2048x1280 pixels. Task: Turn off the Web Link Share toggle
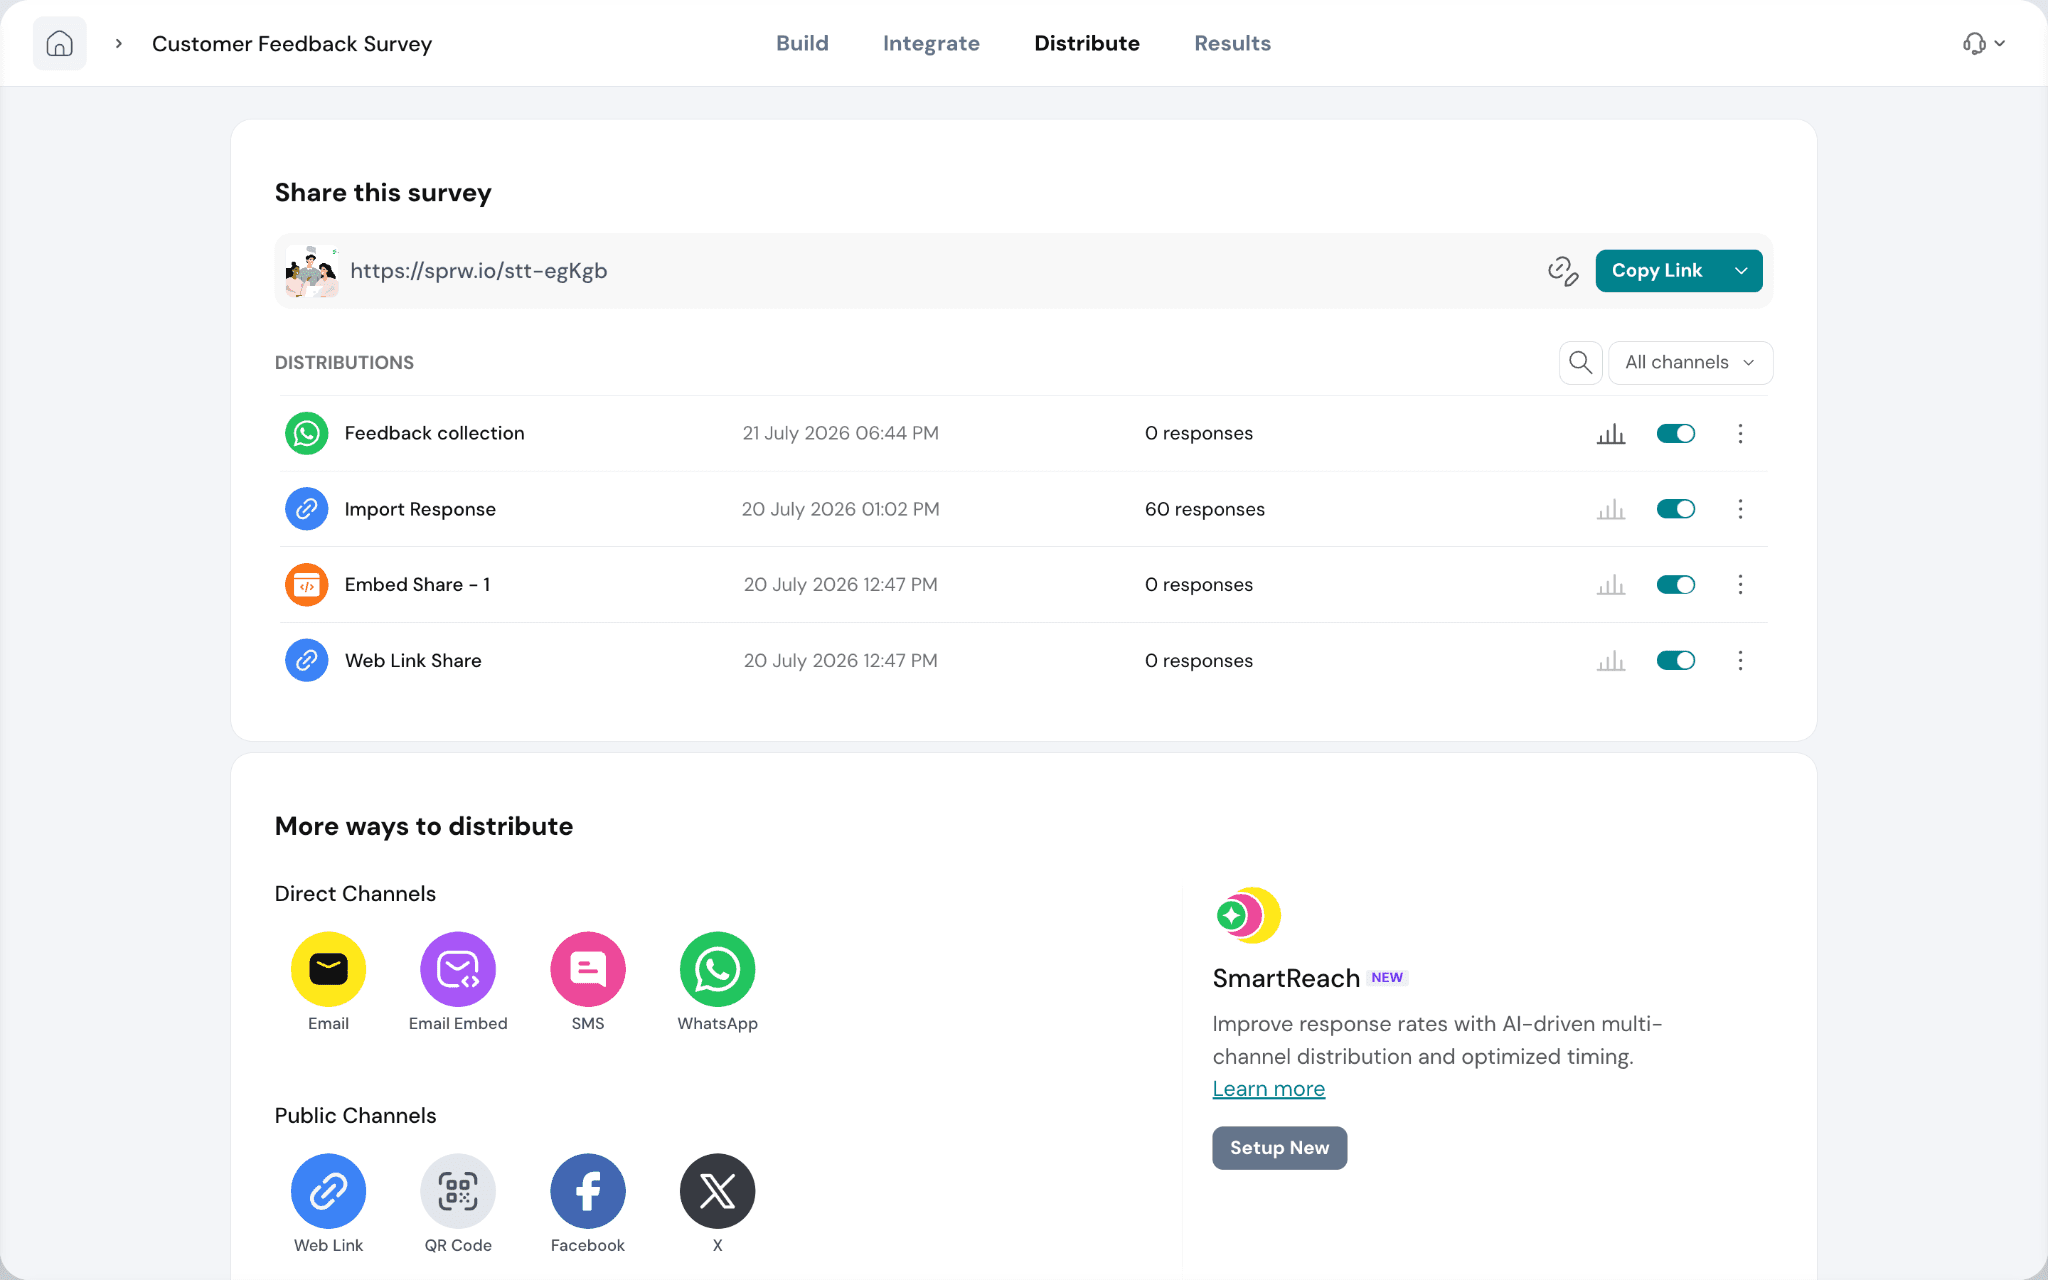click(1676, 661)
